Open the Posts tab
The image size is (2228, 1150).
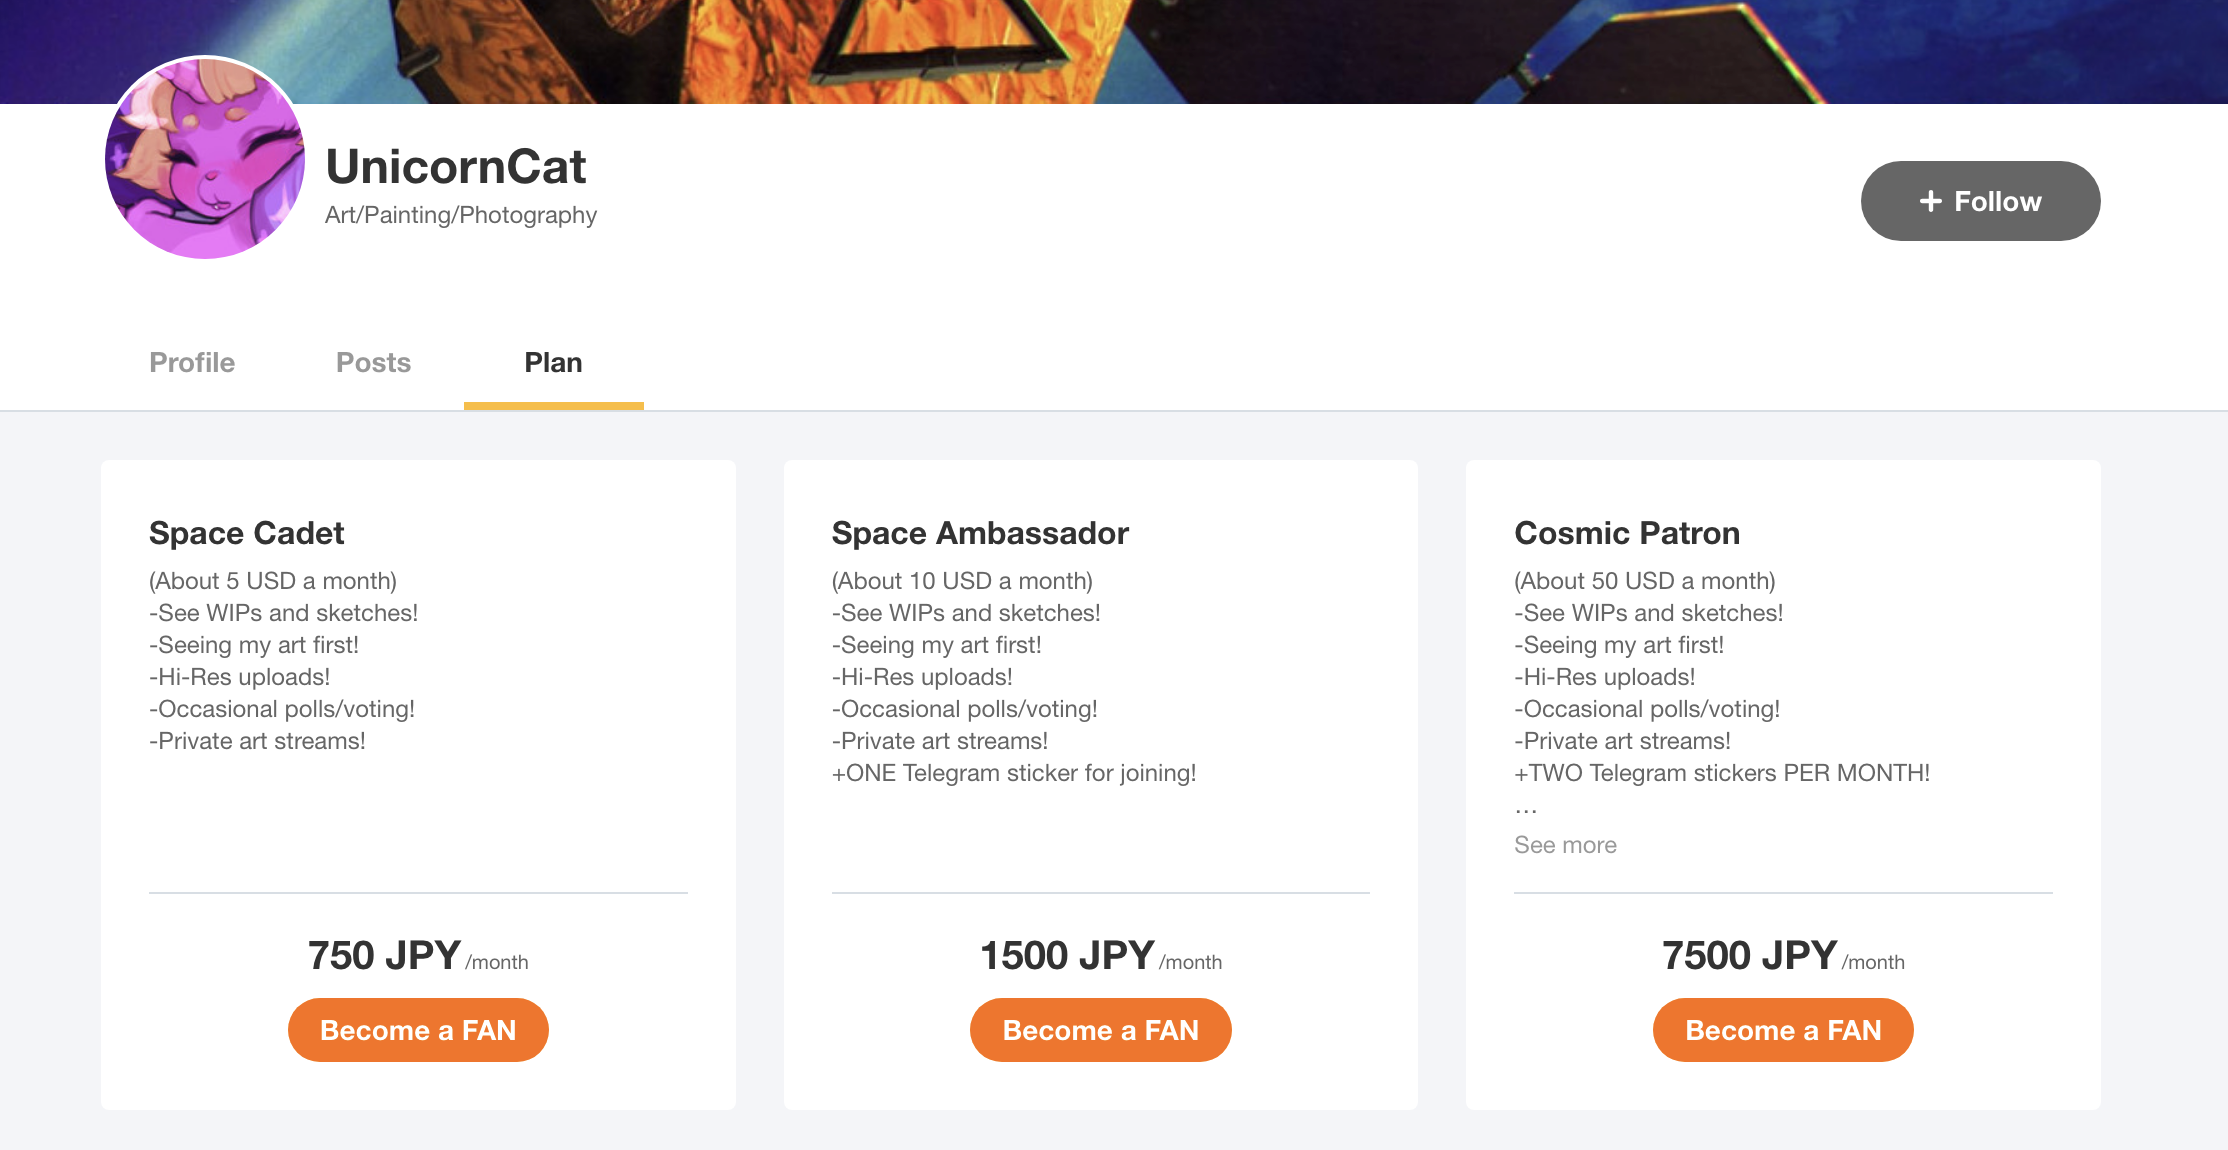click(x=373, y=362)
